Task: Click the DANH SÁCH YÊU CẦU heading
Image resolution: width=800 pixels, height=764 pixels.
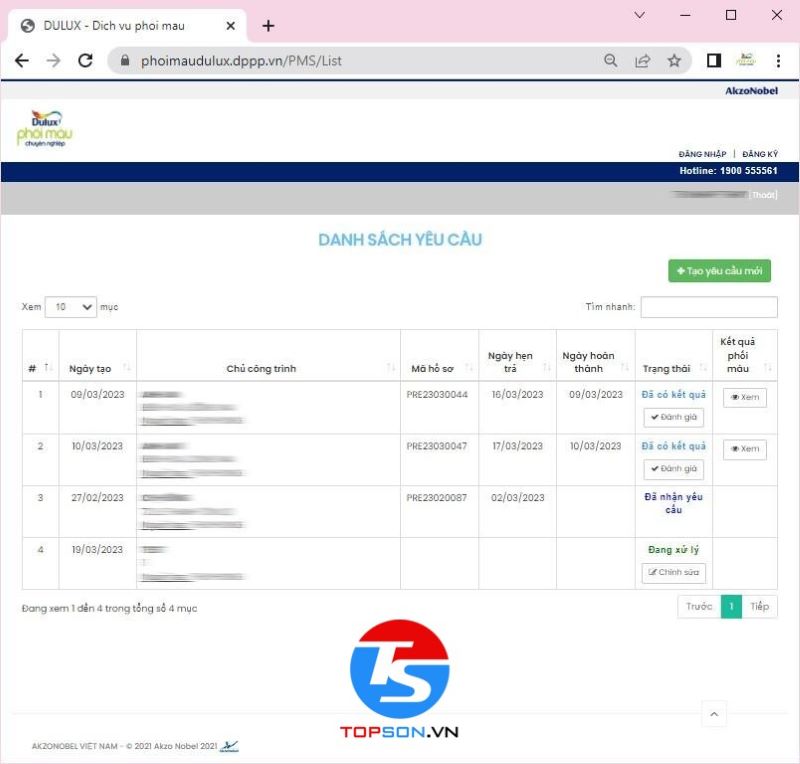Action: 400,240
